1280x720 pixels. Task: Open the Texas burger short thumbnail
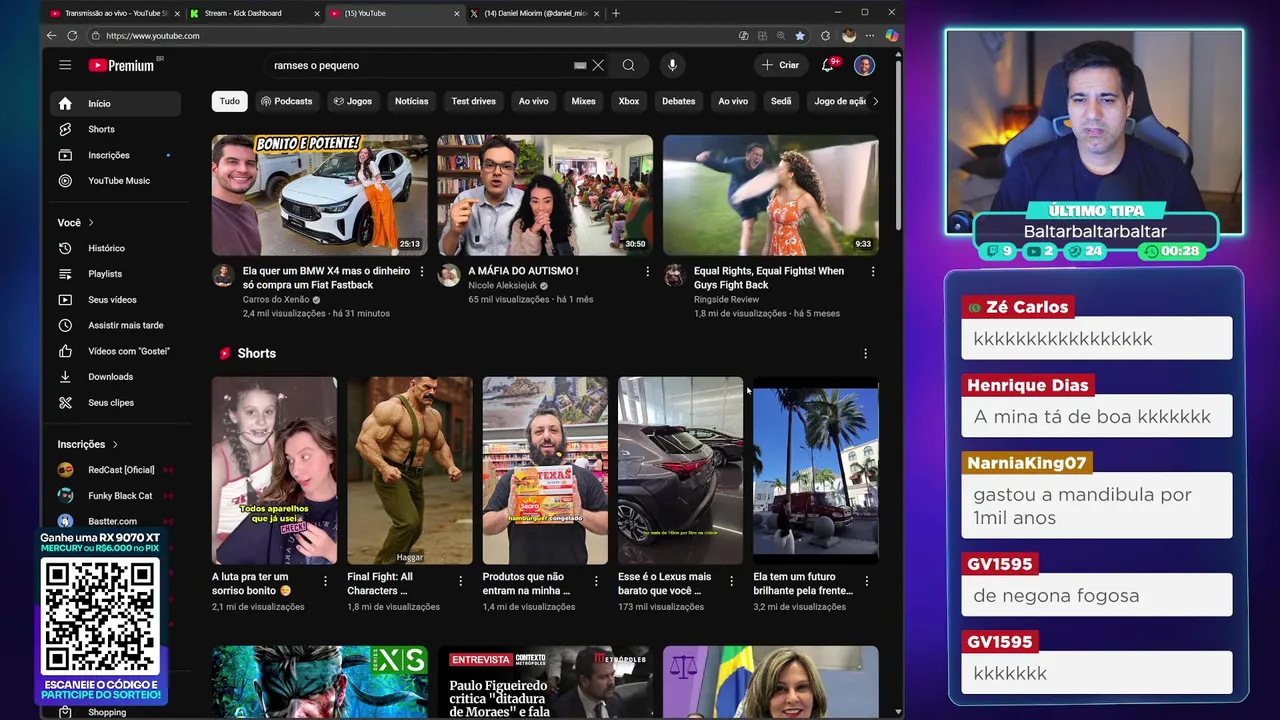pyautogui.click(x=545, y=470)
